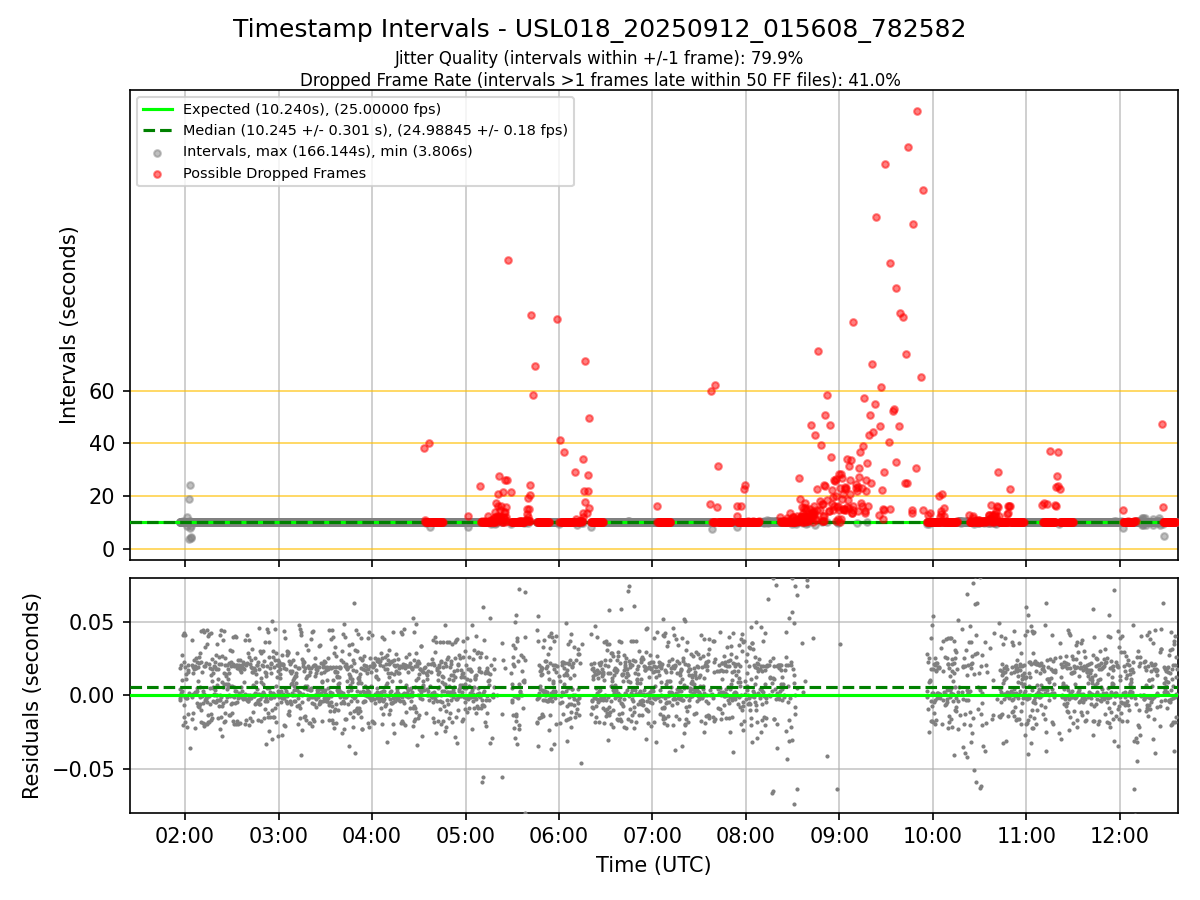
Task: Click the 'Intervals (seconds)' y-axis label
Action: pos(68,325)
